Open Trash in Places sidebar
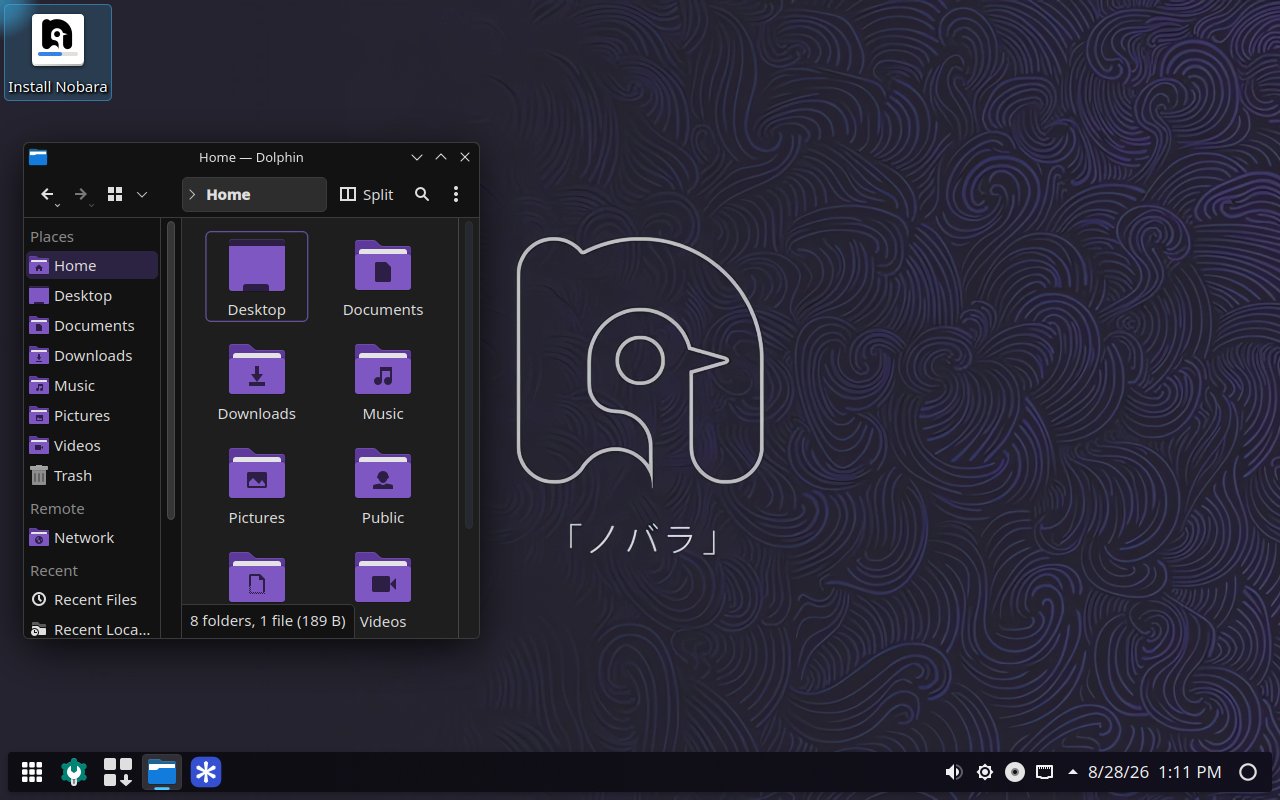Image resolution: width=1280 pixels, height=800 pixels. point(92,475)
